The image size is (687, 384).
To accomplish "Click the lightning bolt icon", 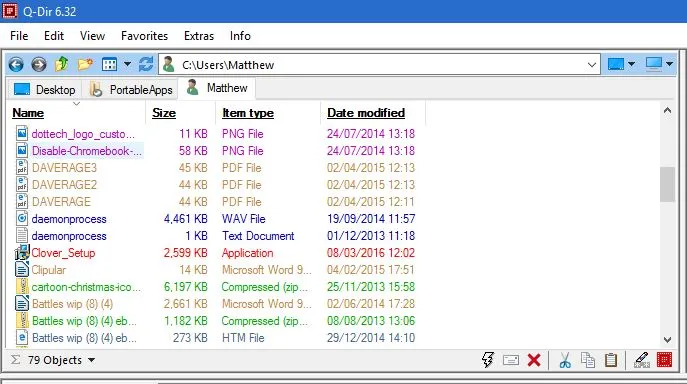I will [488, 360].
